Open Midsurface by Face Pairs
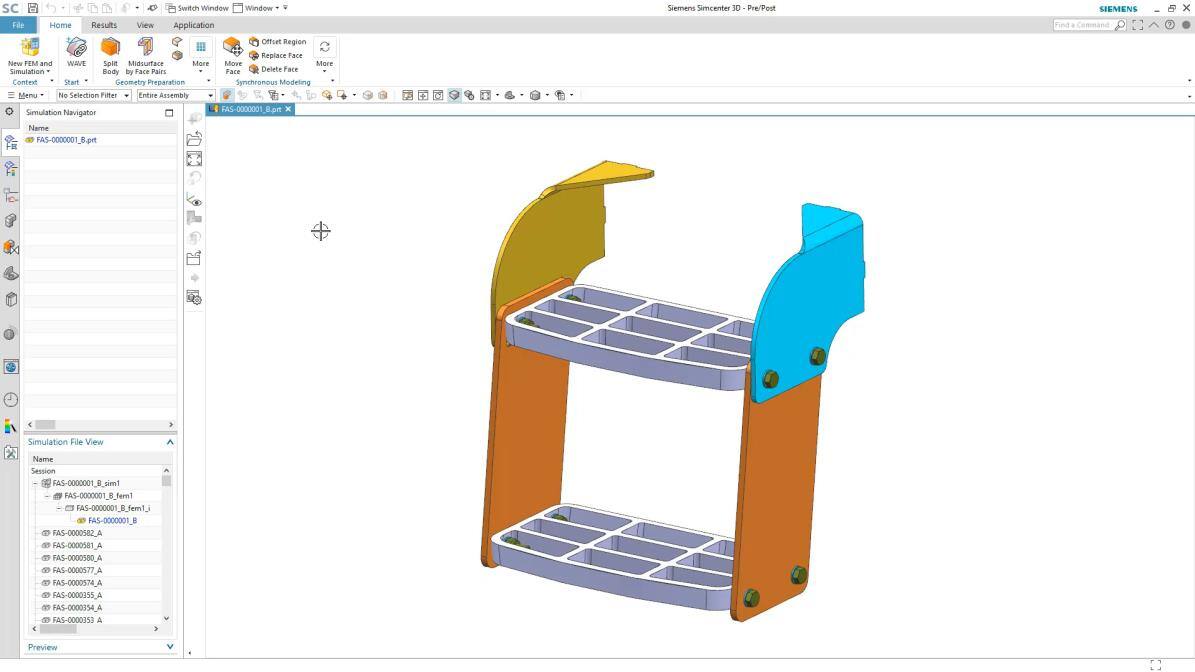This screenshot has height=672, width=1195. (x=145, y=52)
